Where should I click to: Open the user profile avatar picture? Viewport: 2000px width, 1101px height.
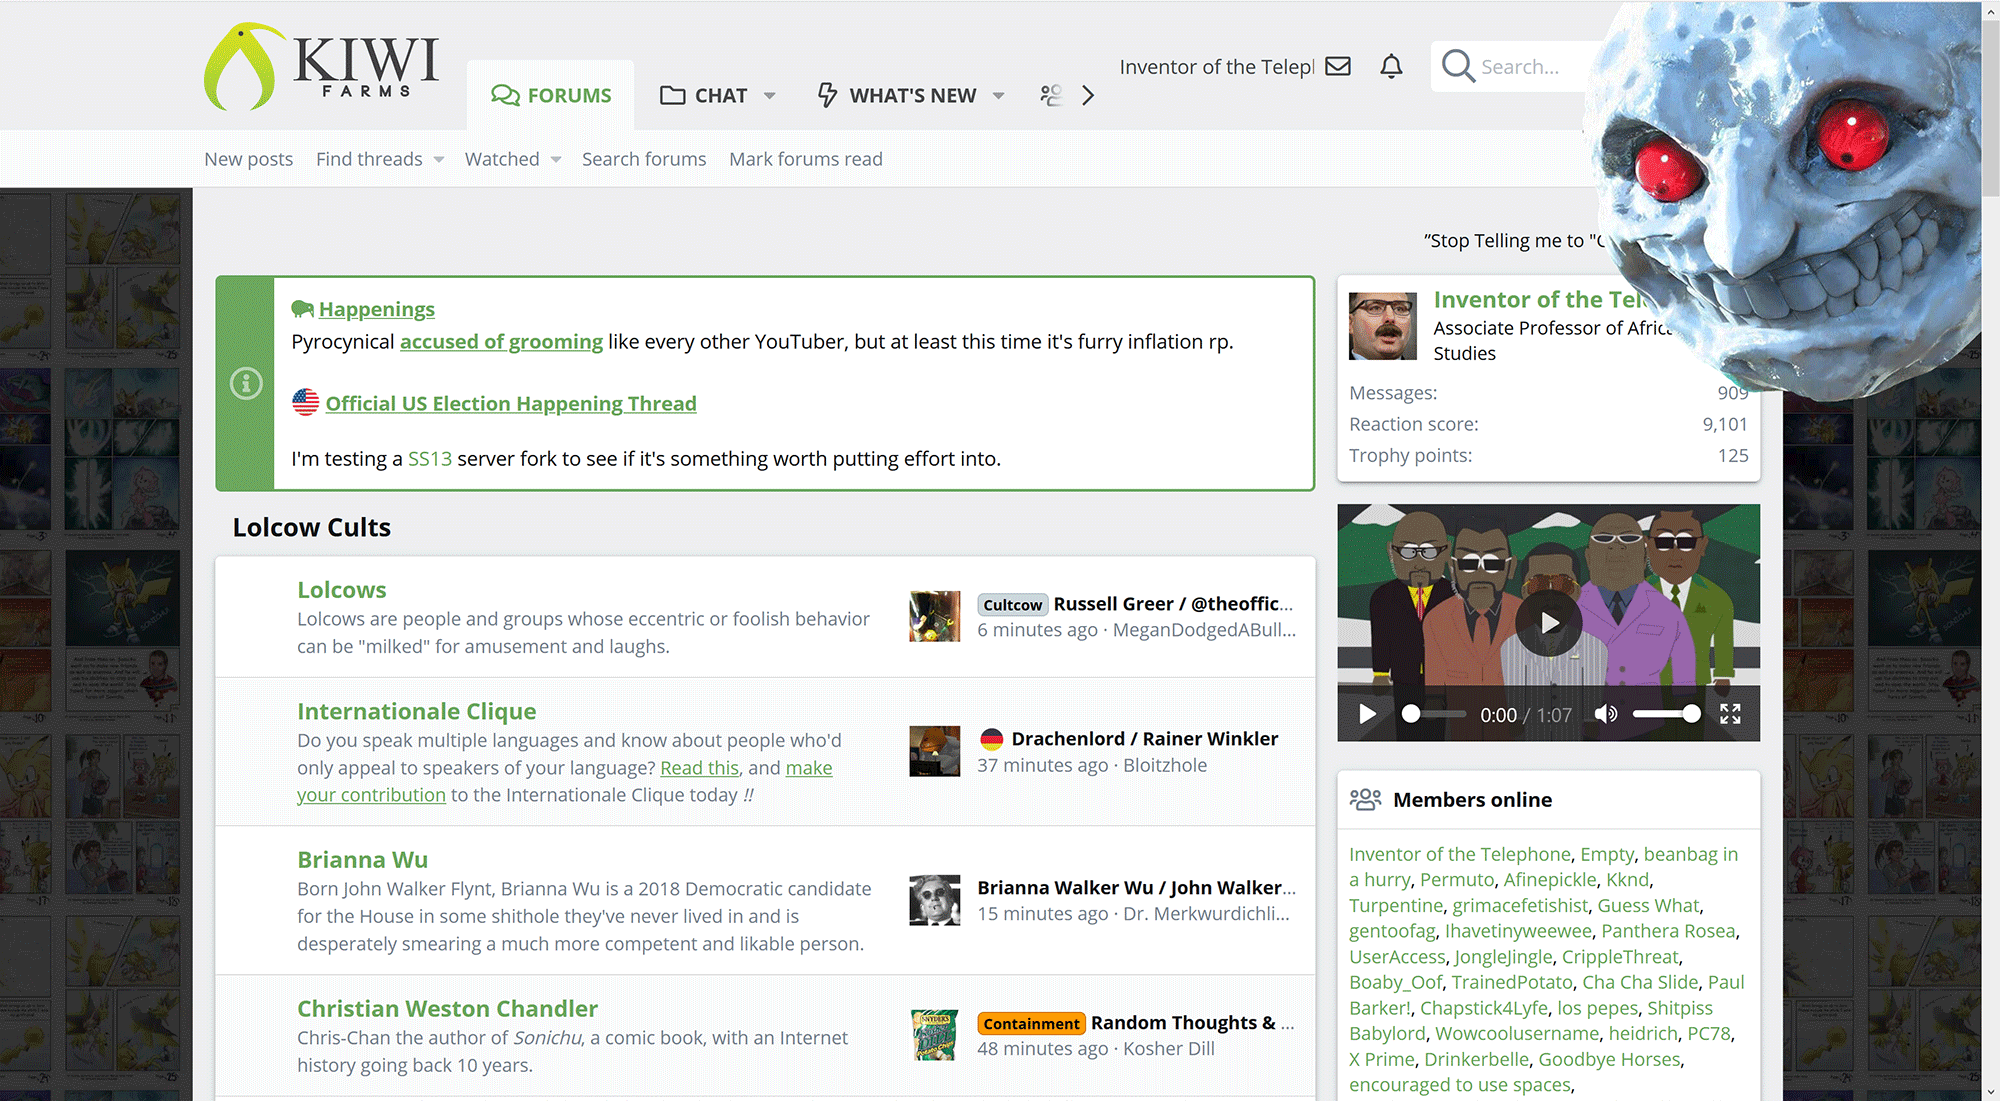[1383, 326]
